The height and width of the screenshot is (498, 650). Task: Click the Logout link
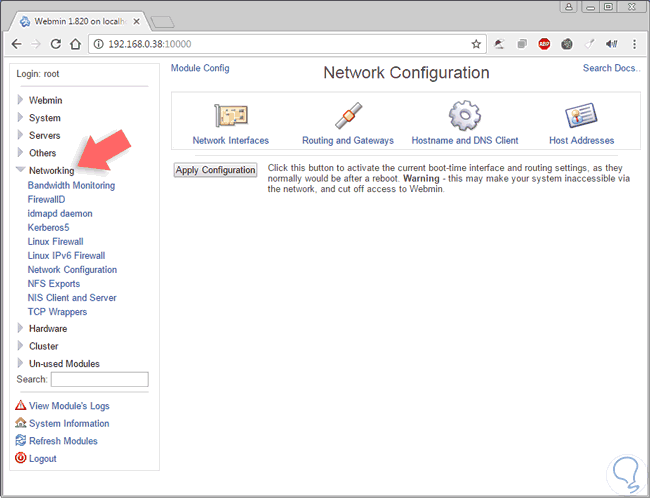pos(43,459)
